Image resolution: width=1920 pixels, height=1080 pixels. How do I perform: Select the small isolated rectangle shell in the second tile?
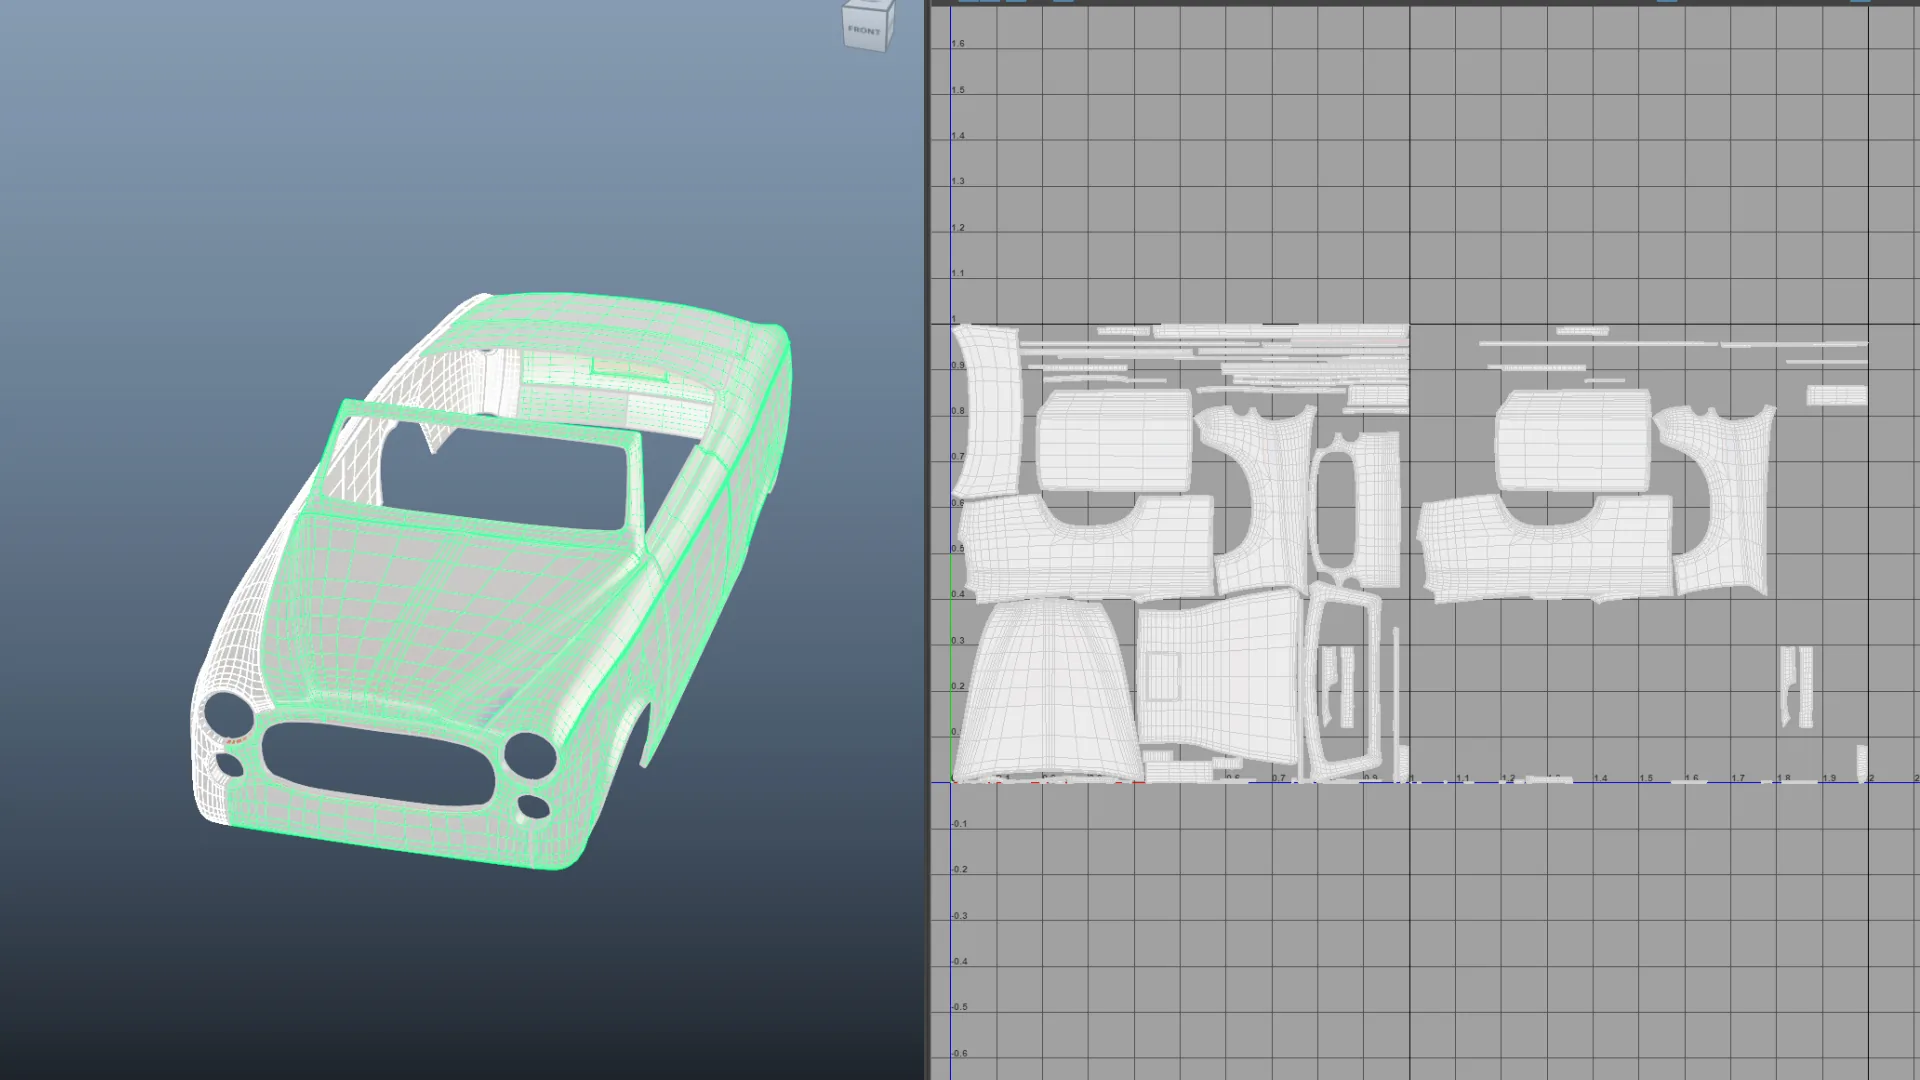pos(1837,396)
